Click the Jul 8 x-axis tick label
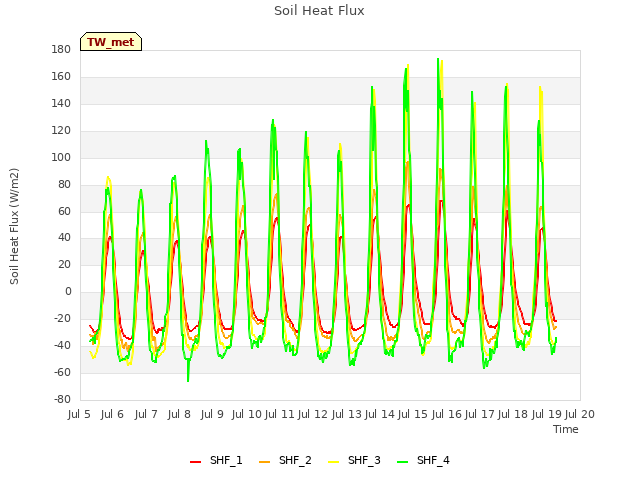Viewport: 640px width, 480px height. (179, 414)
